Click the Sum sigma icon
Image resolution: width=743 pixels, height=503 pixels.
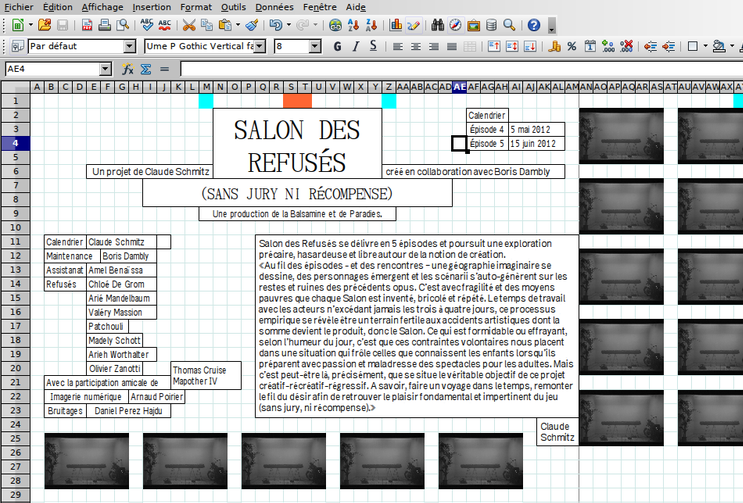[145, 69]
